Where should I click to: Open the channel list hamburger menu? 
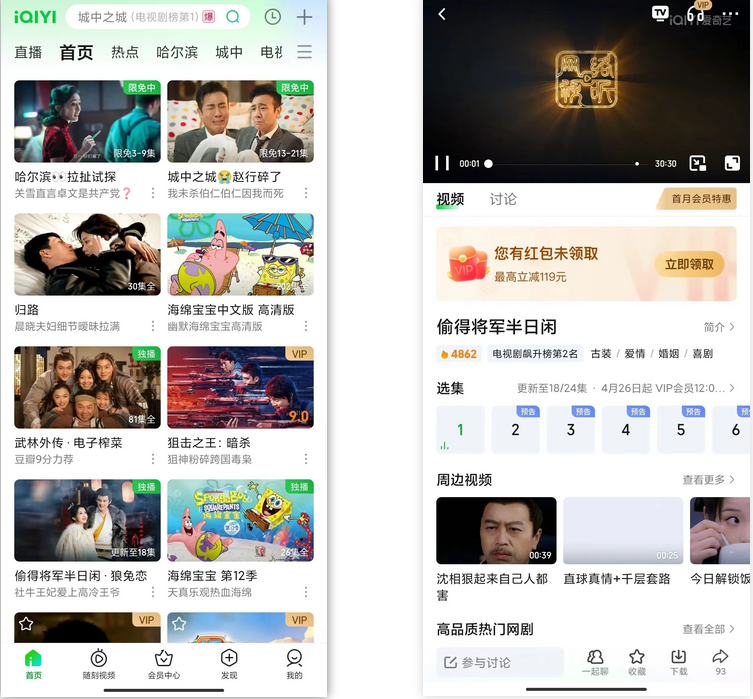(304, 51)
